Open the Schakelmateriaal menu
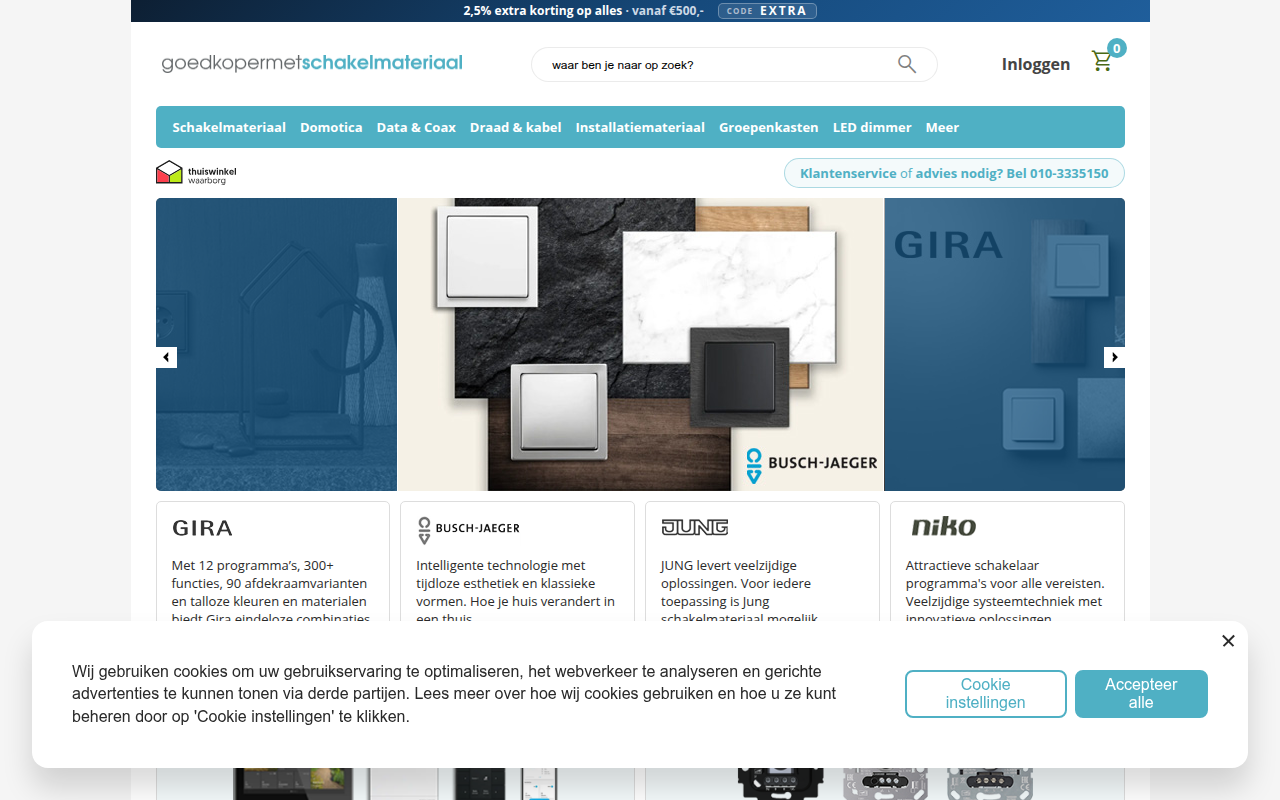 [229, 127]
